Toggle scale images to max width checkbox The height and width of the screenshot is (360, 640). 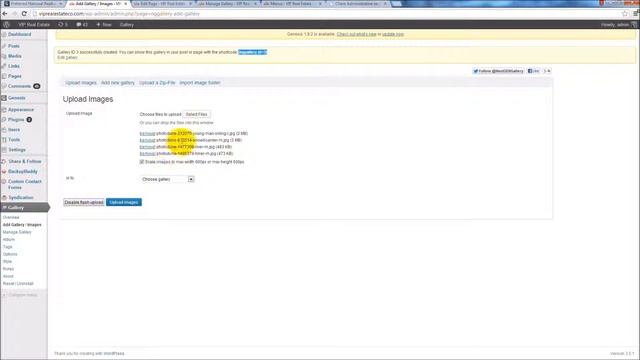(142, 162)
